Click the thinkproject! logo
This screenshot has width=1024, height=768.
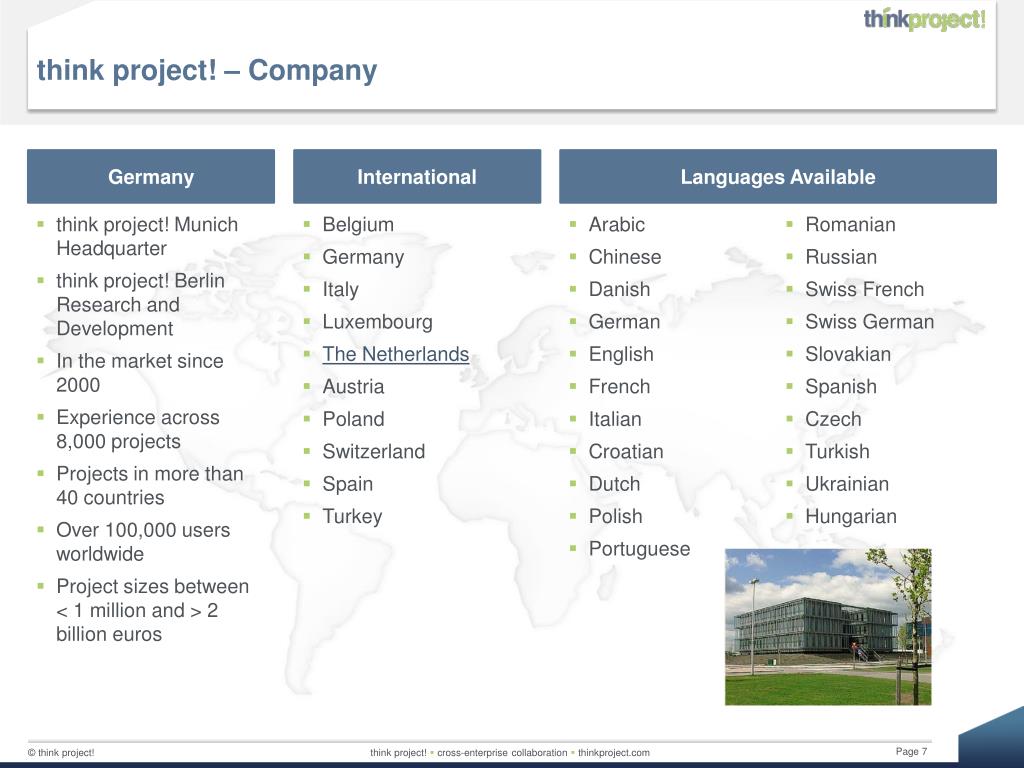click(924, 20)
